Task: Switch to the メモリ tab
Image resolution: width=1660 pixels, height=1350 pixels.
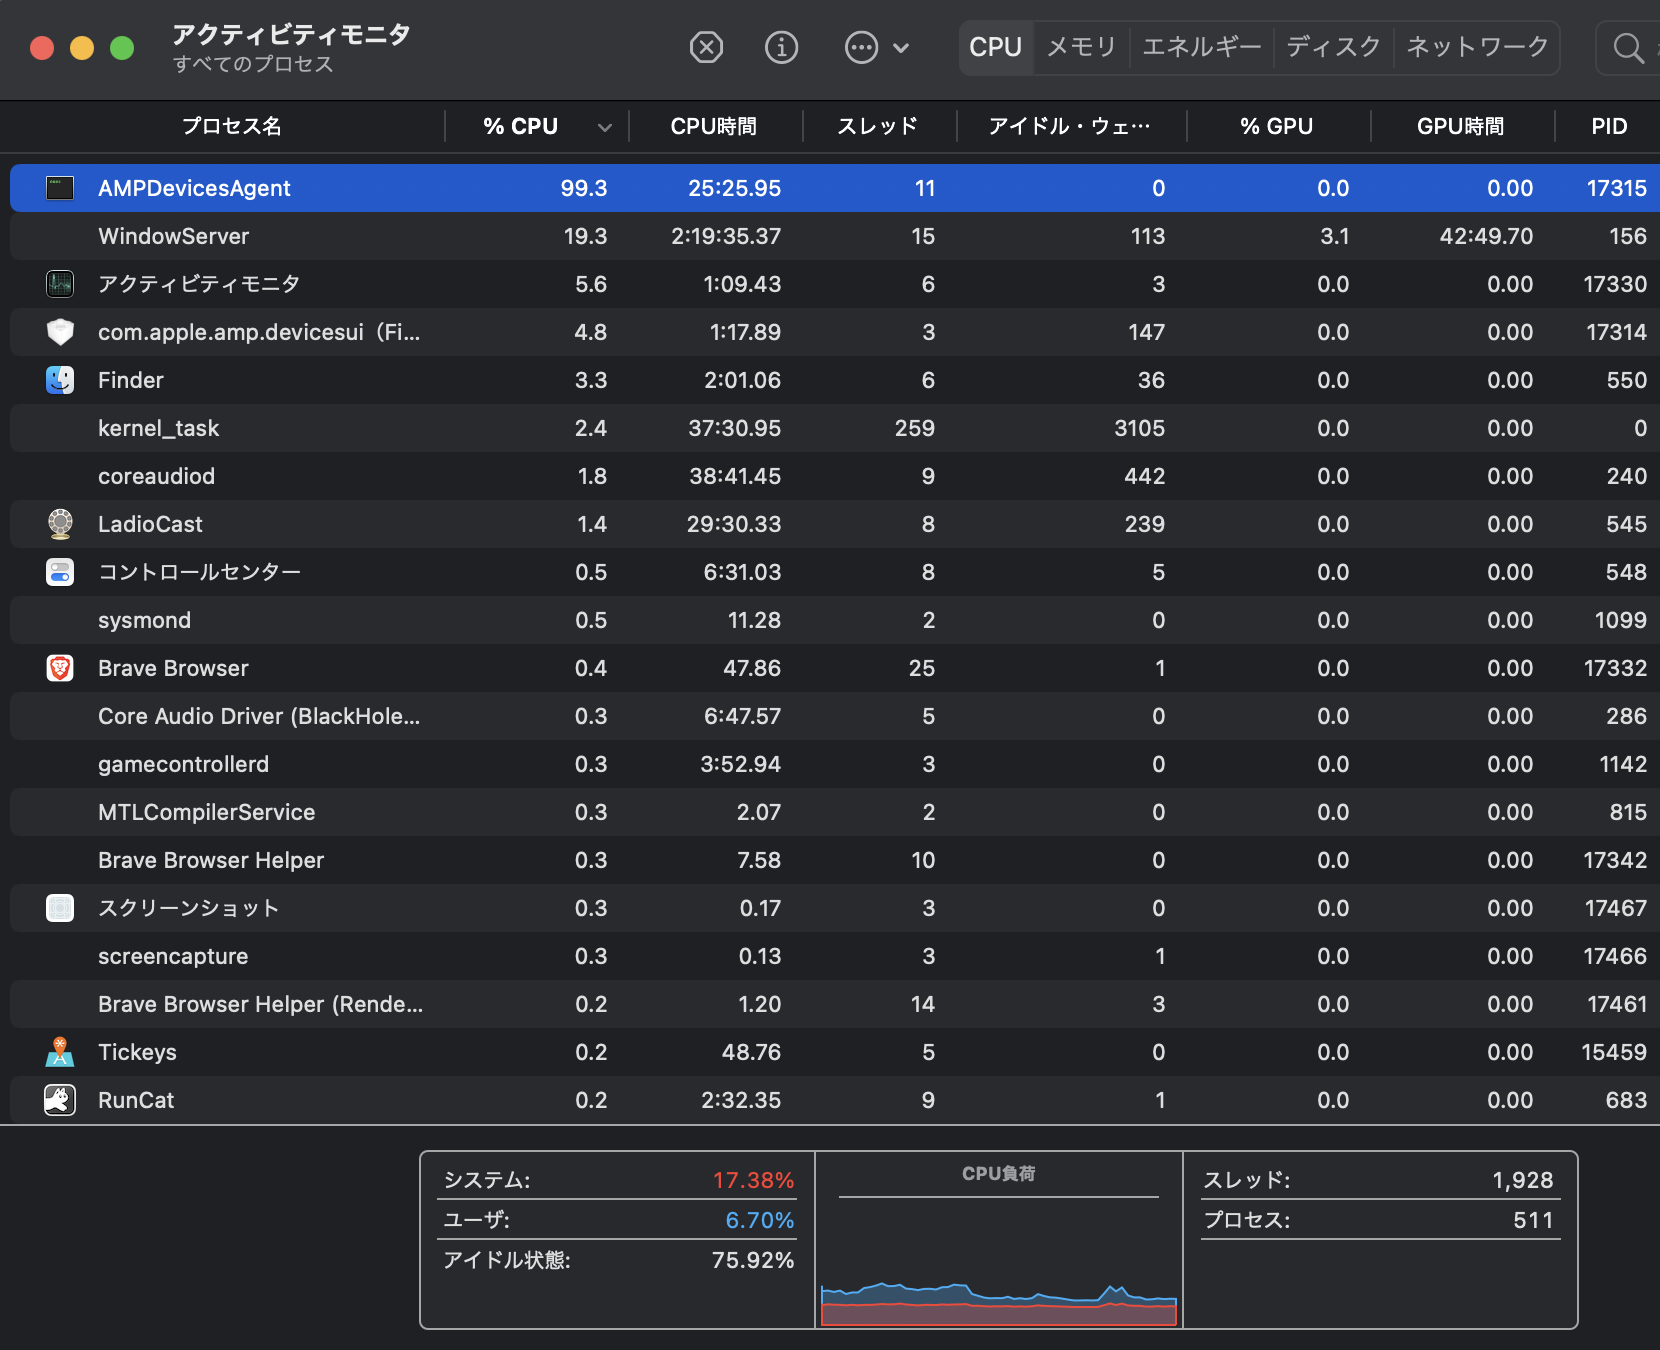Action: click(1081, 47)
